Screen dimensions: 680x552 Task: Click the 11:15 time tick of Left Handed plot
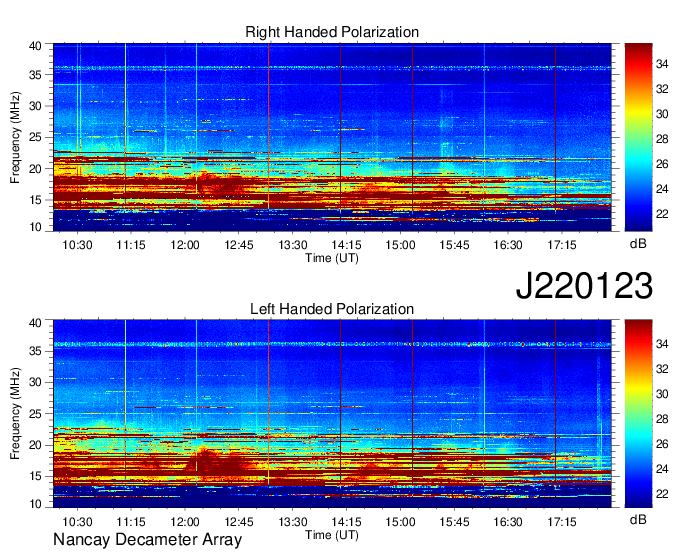tap(131, 522)
